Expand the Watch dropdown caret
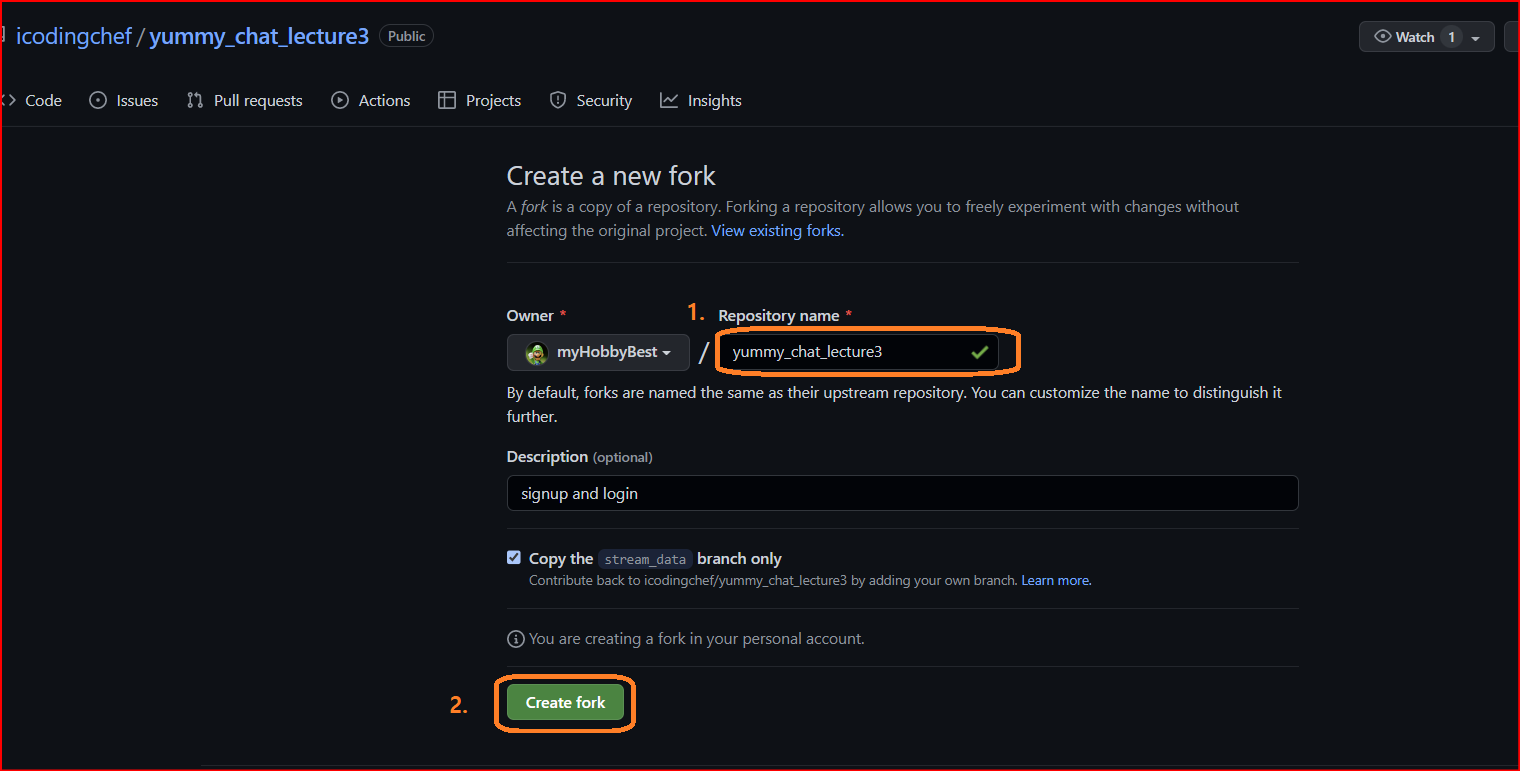The image size is (1520, 771). [1476, 37]
